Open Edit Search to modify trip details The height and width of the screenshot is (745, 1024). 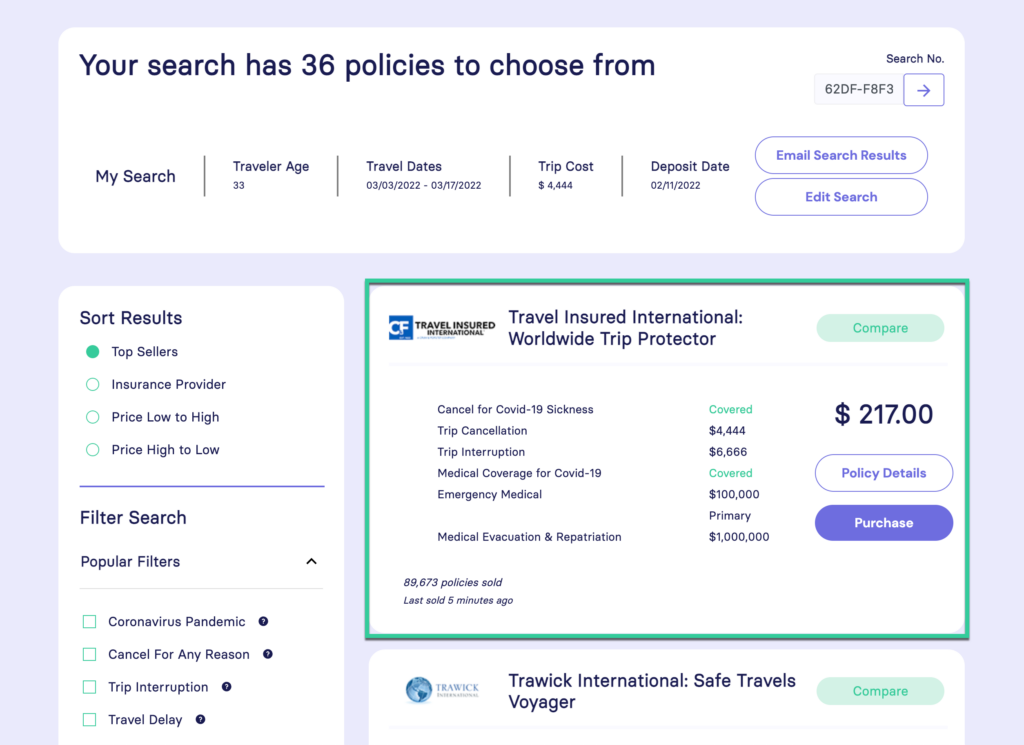coord(840,196)
